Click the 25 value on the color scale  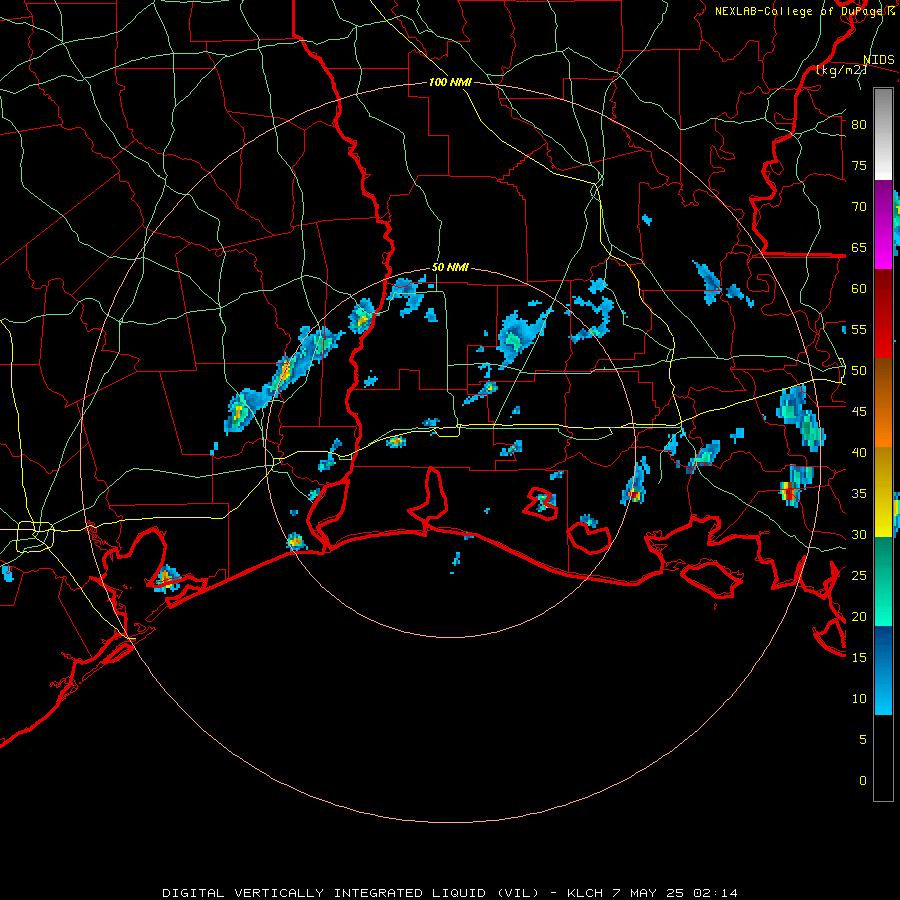pos(859,576)
